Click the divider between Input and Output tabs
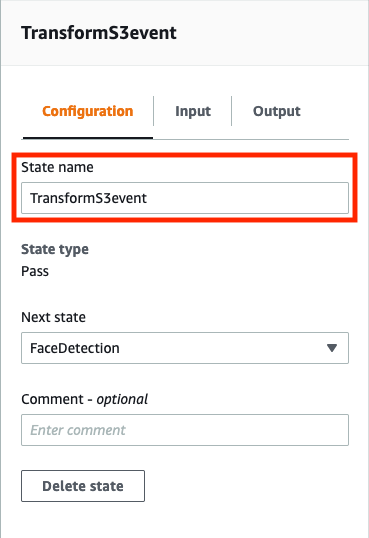This screenshot has height=538, width=369. (232, 111)
